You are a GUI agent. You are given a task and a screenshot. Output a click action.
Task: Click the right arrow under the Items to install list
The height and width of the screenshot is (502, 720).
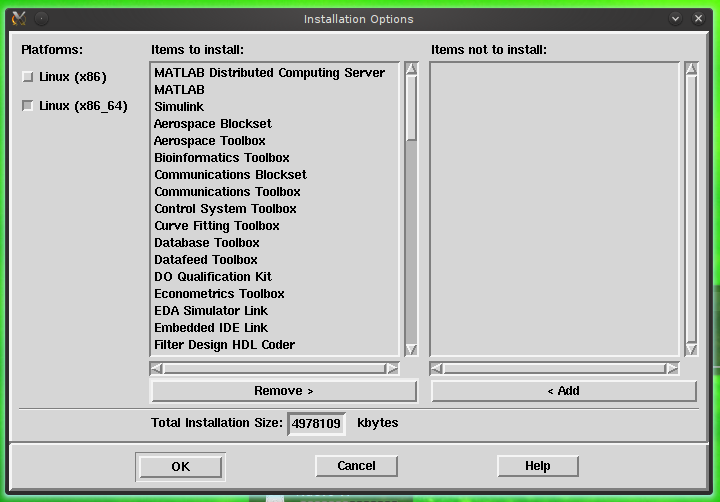pyautogui.click(x=392, y=368)
